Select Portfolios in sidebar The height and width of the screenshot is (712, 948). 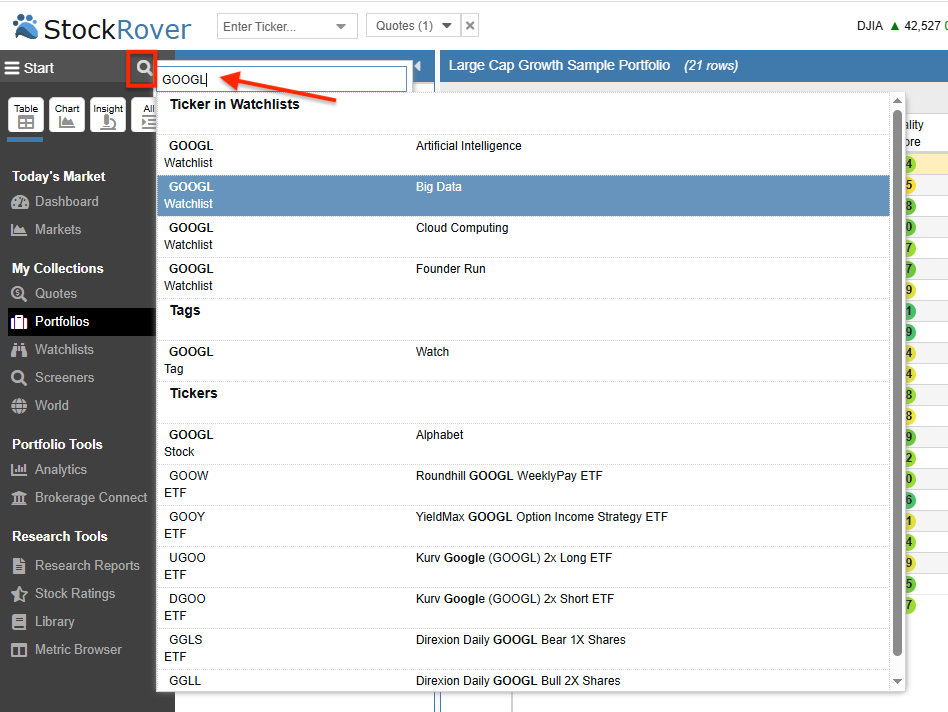[81, 322]
